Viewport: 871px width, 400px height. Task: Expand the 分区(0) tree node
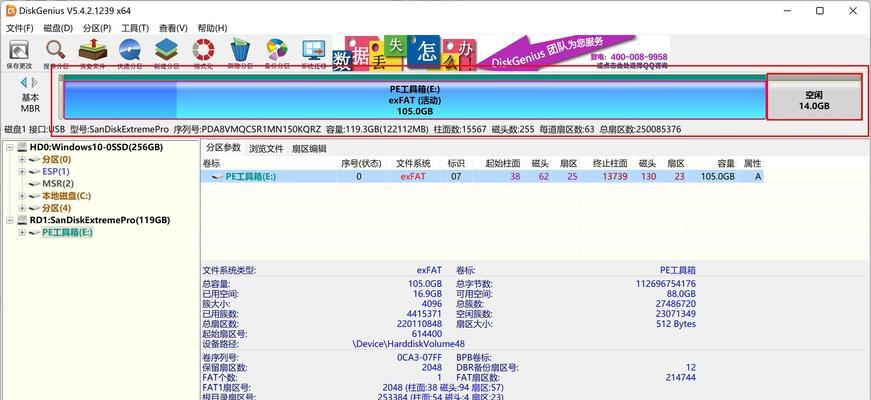(x=22, y=159)
